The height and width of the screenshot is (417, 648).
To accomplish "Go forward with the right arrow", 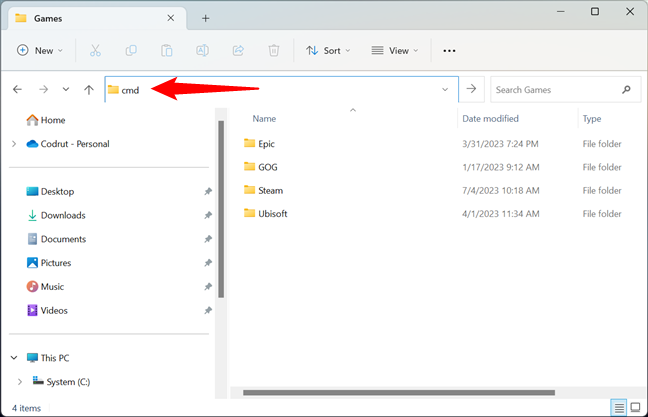I will (x=43, y=89).
